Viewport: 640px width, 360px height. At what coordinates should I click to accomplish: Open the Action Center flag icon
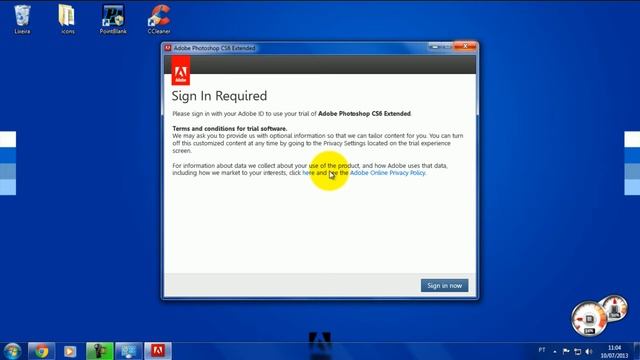[x=566, y=351]
